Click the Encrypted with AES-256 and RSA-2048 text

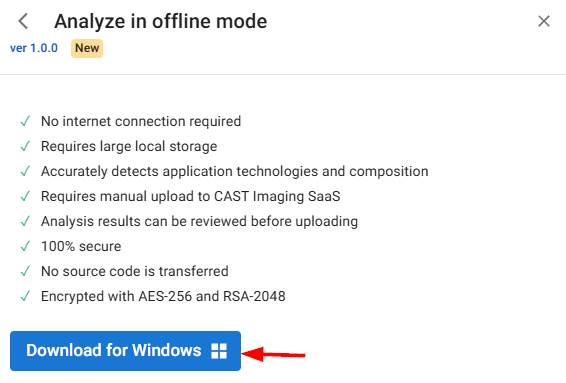coord(163,296)
